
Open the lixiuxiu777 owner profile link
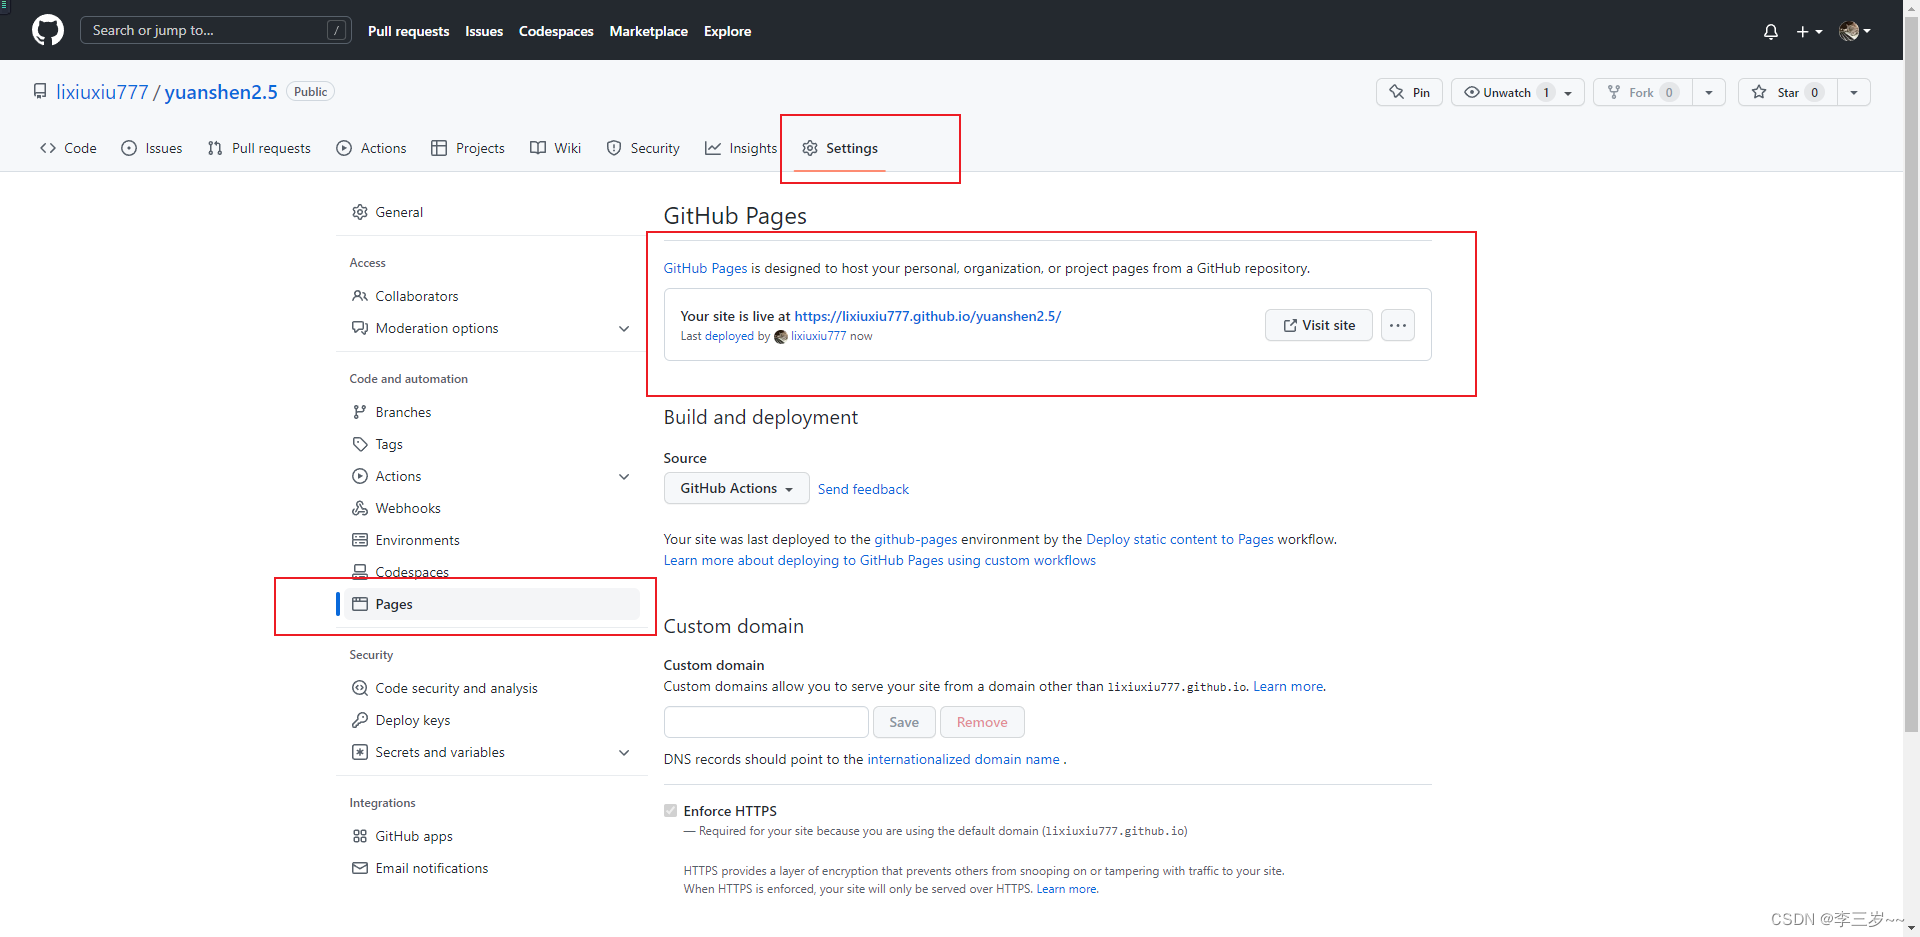click(x=102, y=92)
